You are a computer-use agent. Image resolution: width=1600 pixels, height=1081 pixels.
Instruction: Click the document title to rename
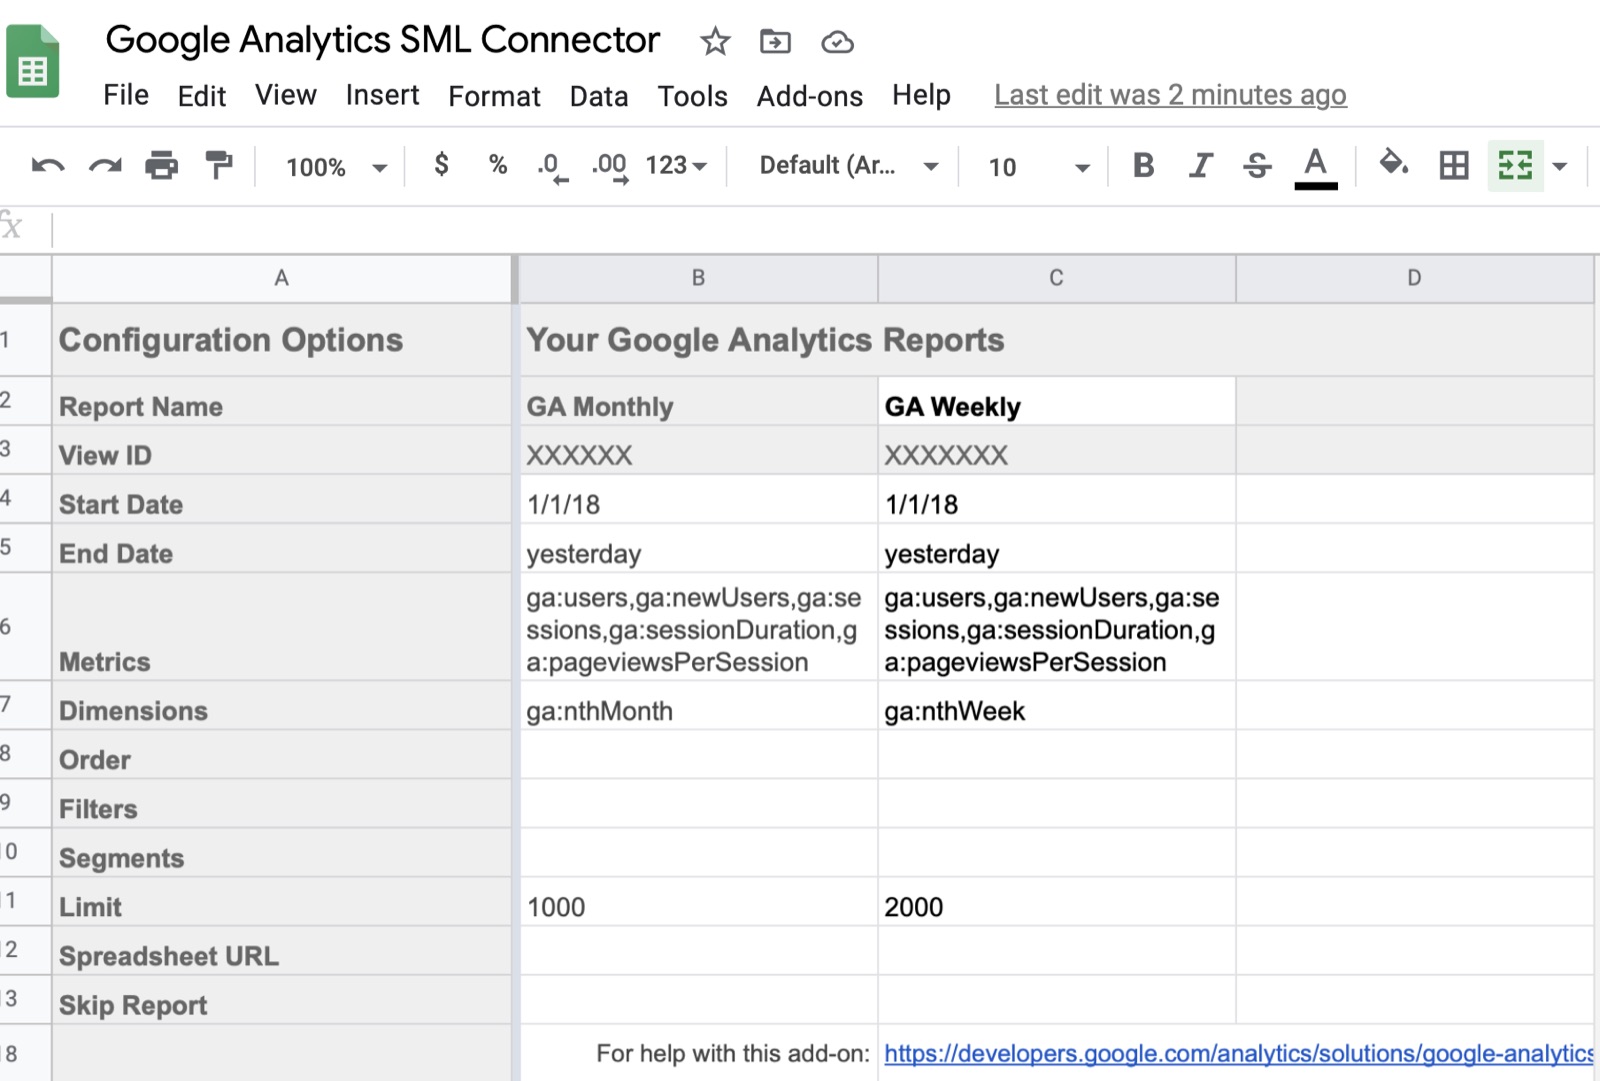coord(382,40)
